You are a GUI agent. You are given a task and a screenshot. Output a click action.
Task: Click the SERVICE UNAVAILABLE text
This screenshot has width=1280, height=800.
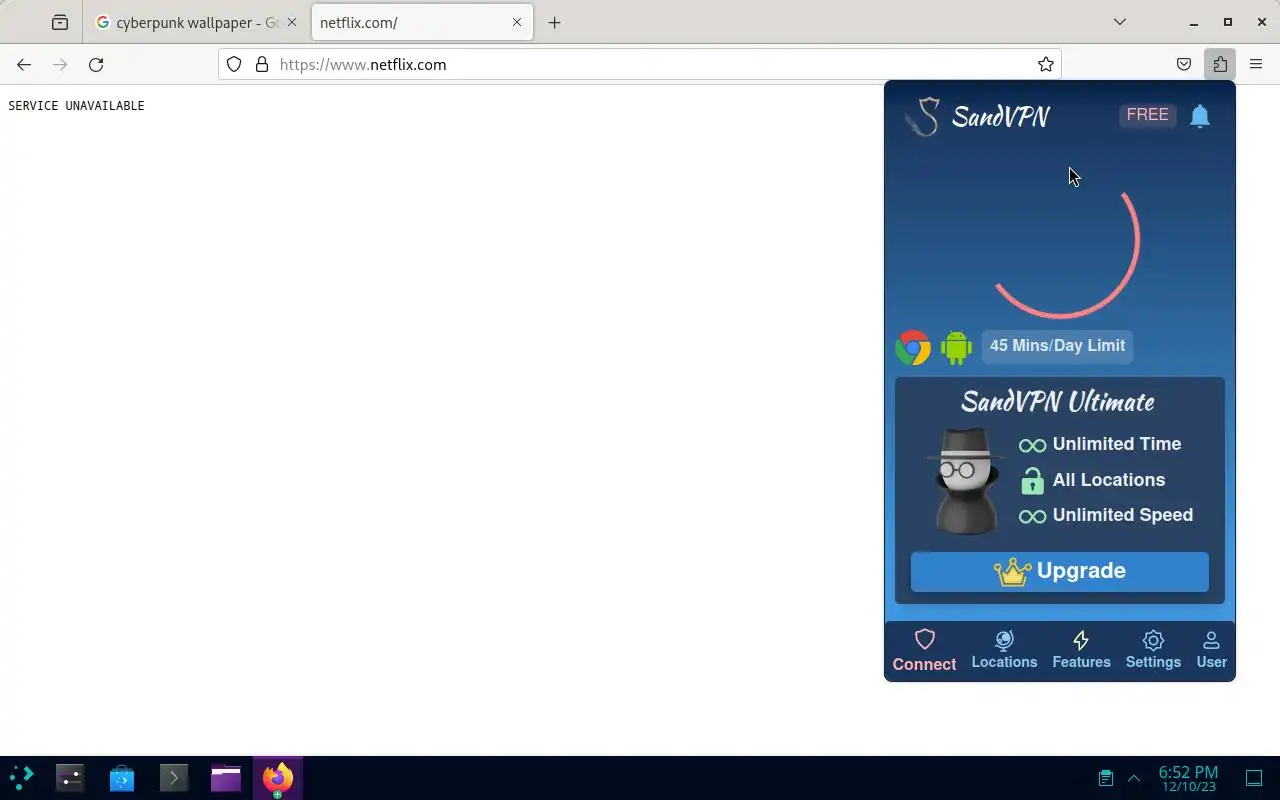point(76,106)
